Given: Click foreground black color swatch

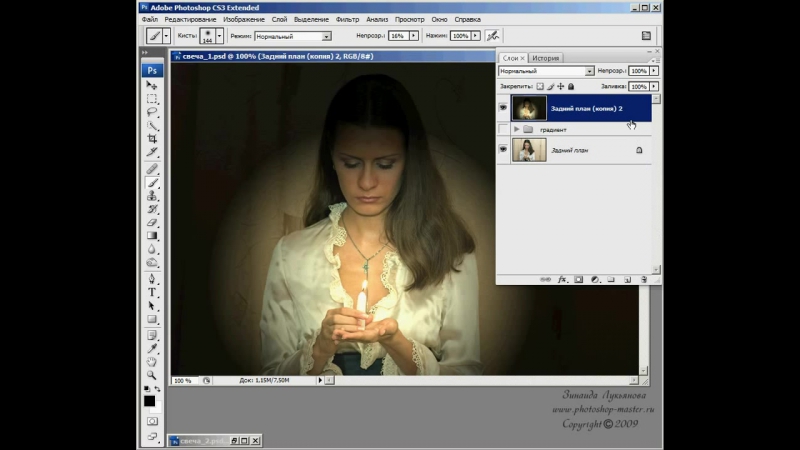Looking at the screenshot, I should tap(149, 401).
